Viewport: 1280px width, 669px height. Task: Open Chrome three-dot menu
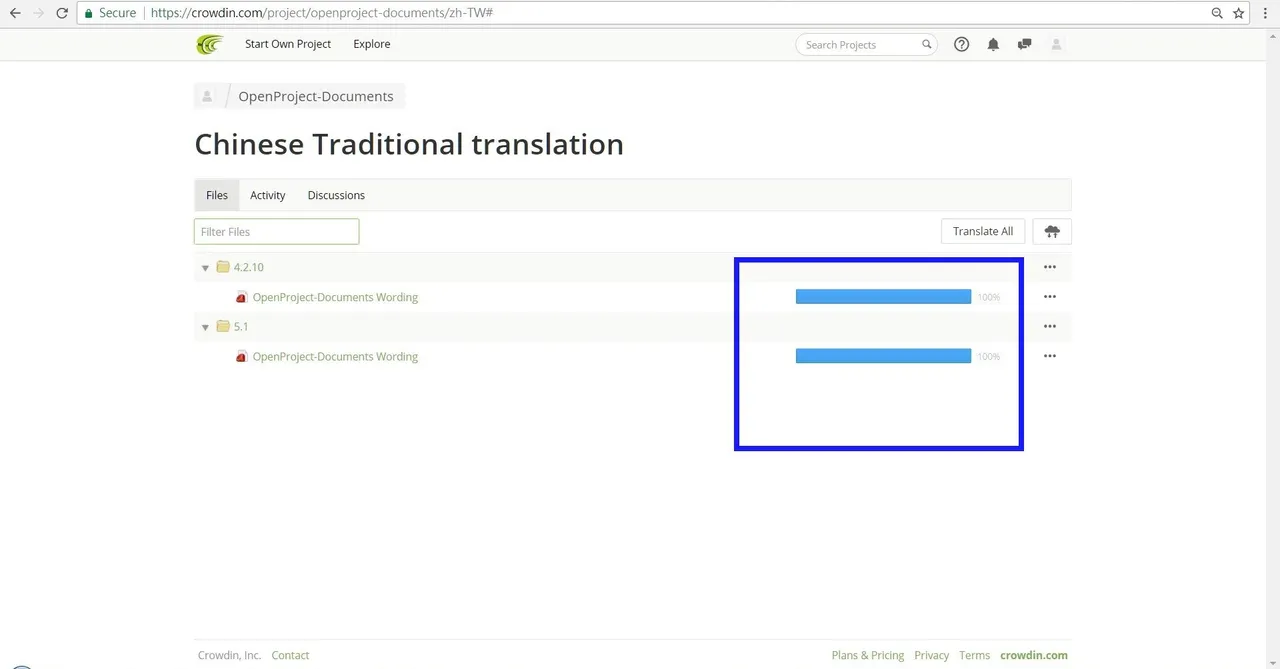1264,13
